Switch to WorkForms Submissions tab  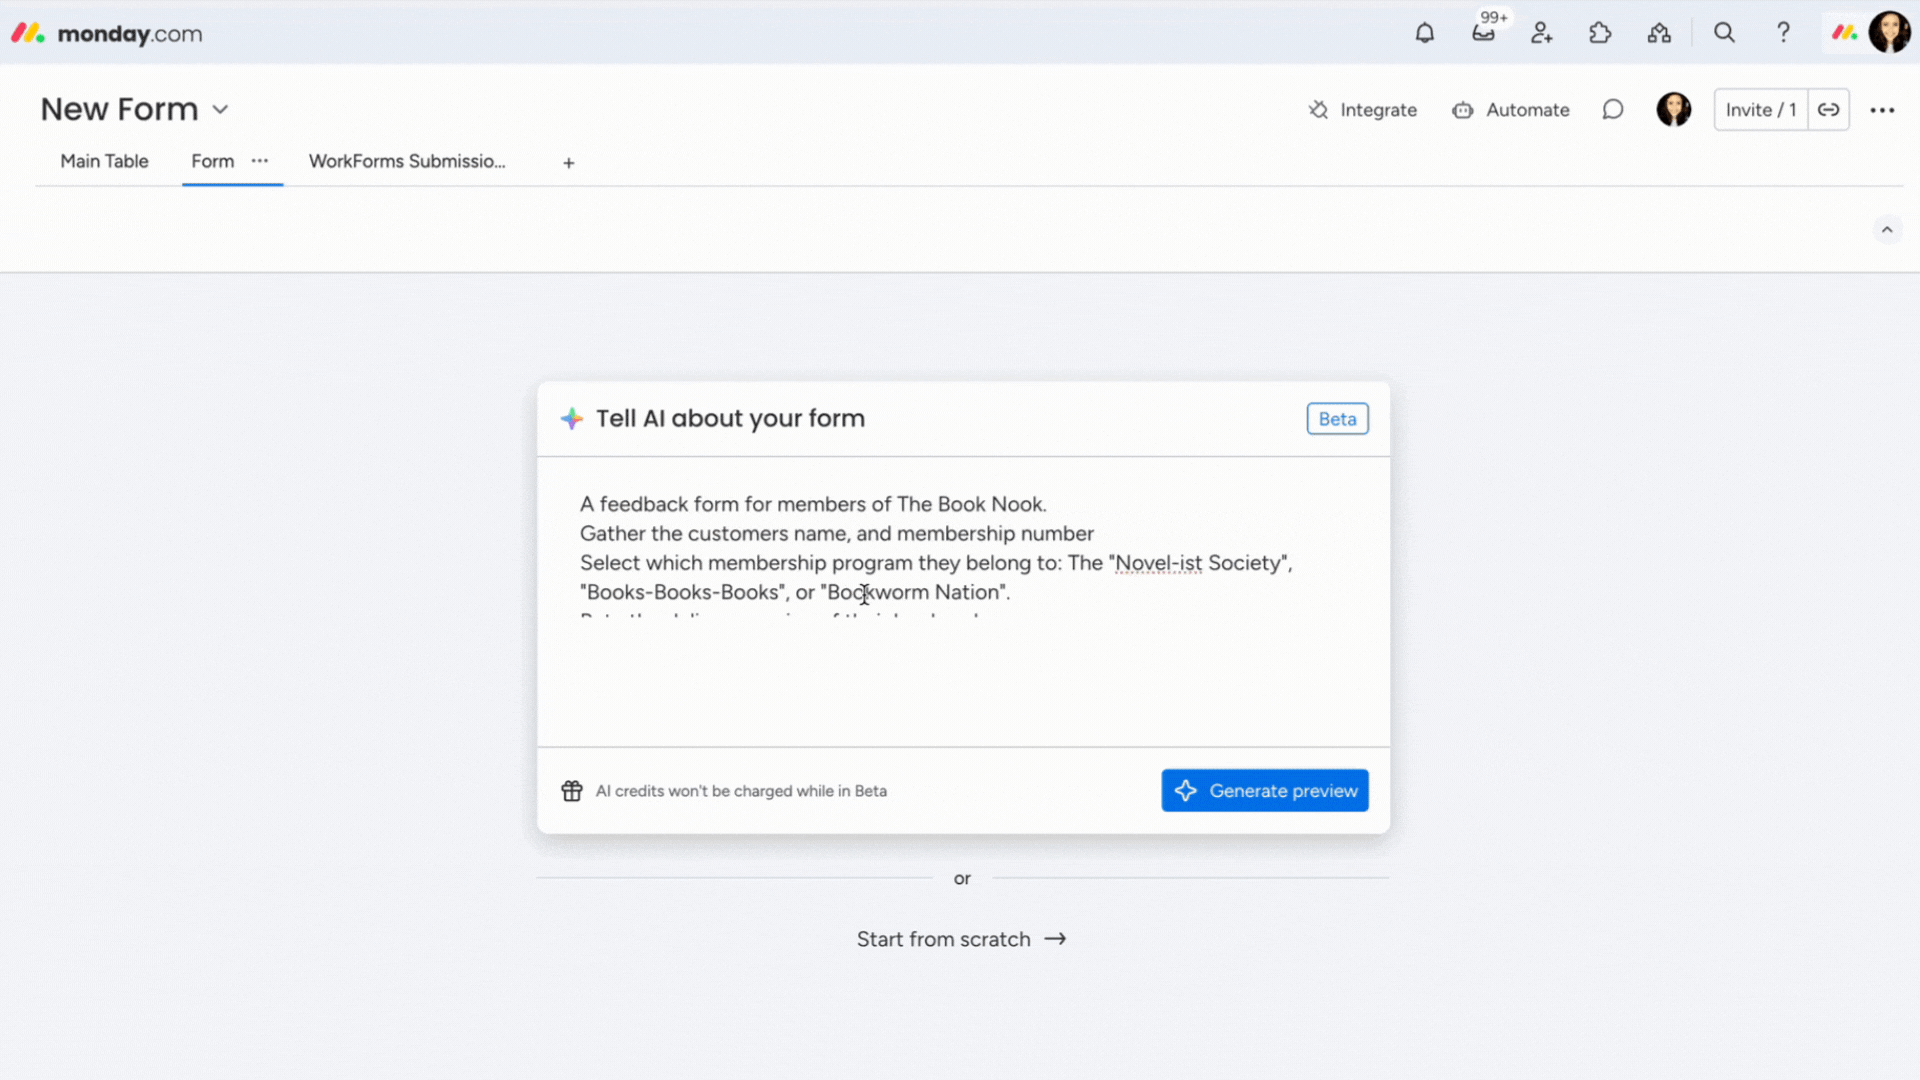[407, 161]
